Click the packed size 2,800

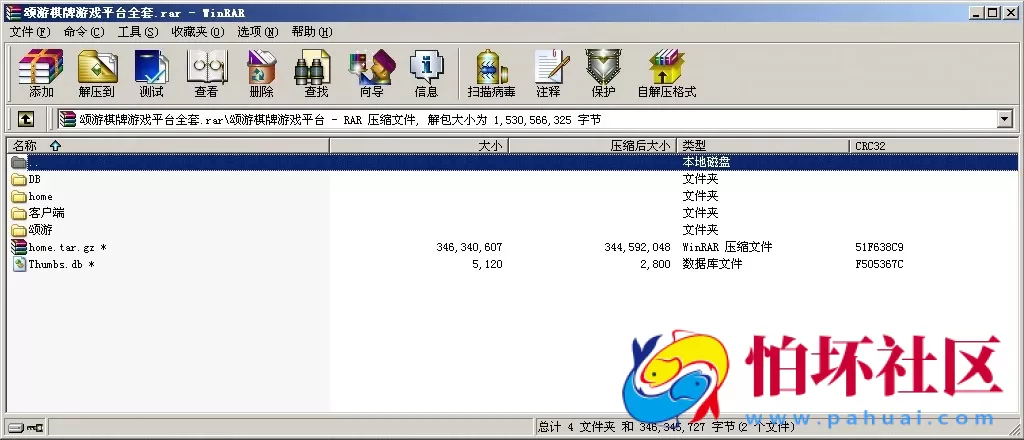pos(655,264)
